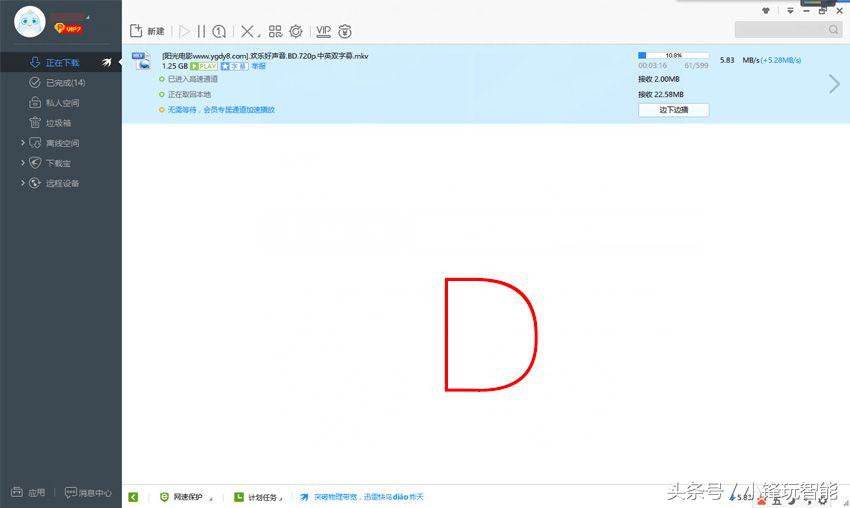This screenshot has height=508, width=850.
Task: Click the 已完成 checkmark icon
Action: click(x=35, y=82)
